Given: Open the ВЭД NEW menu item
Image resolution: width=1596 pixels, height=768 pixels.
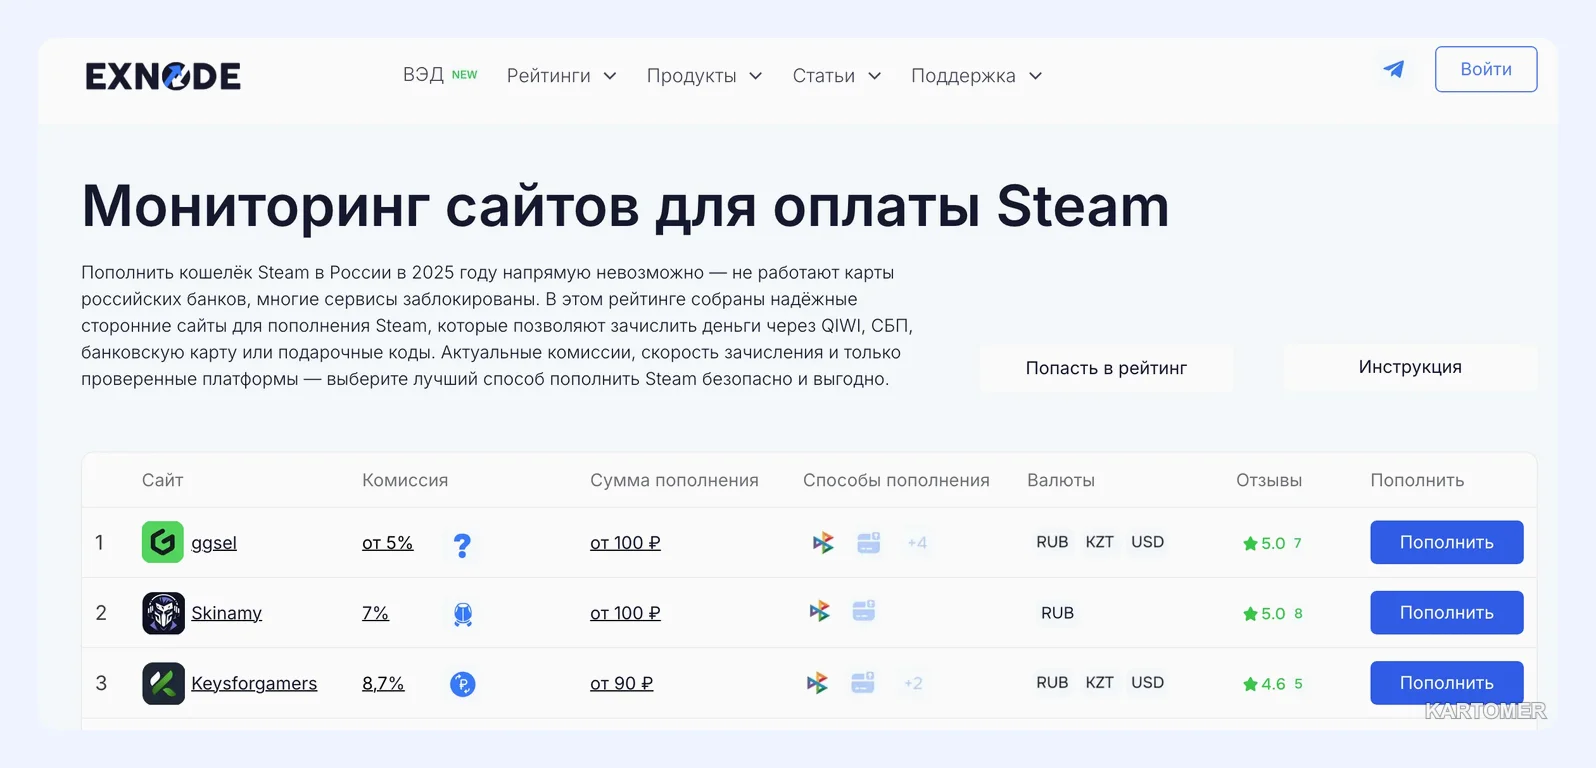Looking at the screenshot, I should (x=440, y=75).
